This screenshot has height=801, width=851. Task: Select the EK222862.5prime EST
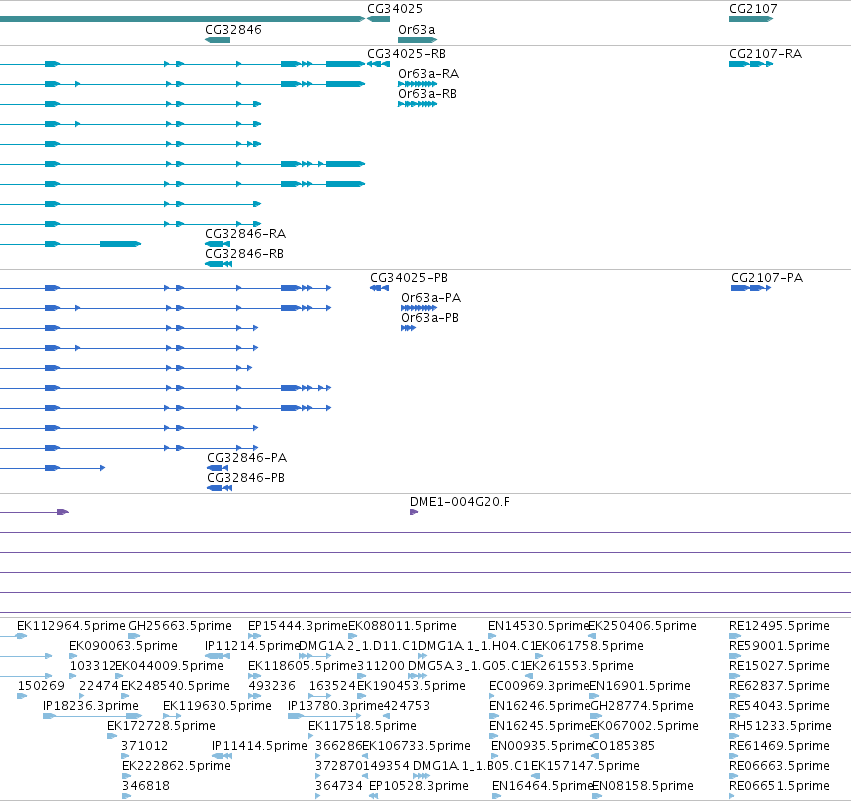(127, 777)
